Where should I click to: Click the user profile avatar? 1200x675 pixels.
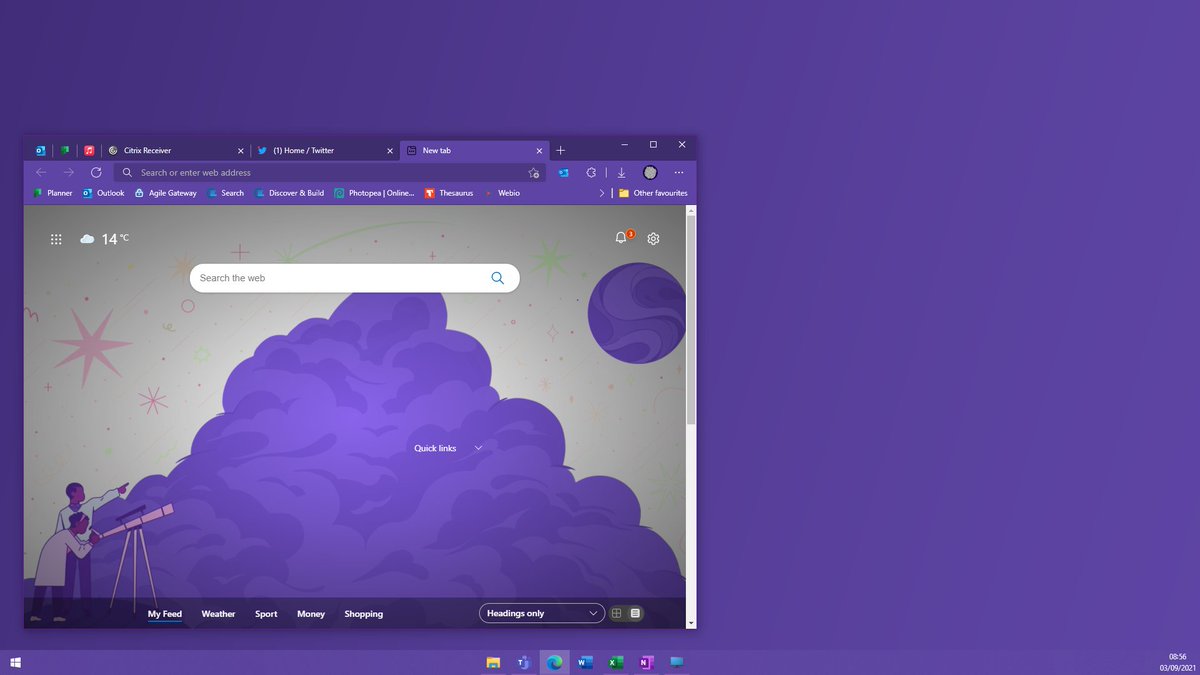650,173
